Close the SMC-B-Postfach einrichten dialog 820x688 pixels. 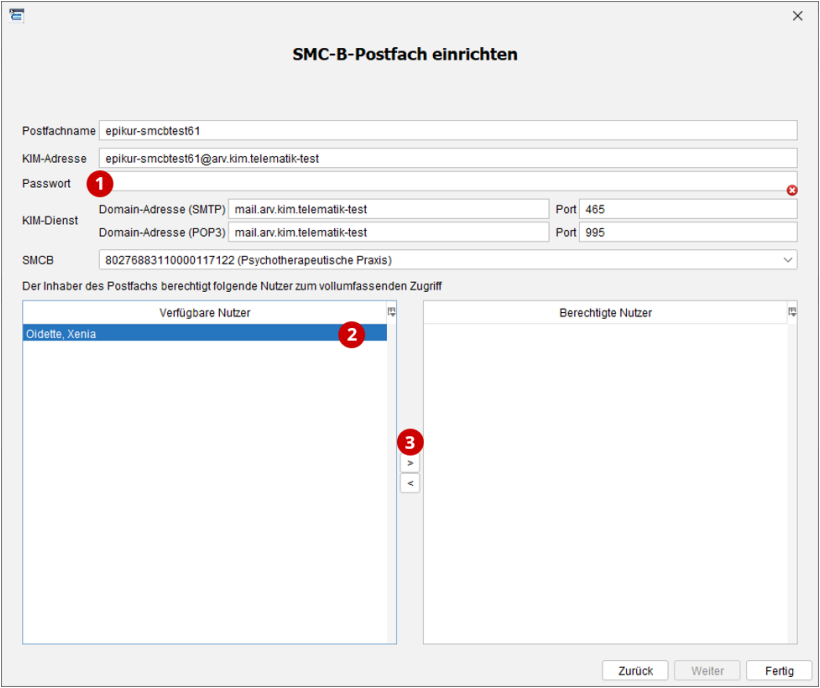click(798, 16)
